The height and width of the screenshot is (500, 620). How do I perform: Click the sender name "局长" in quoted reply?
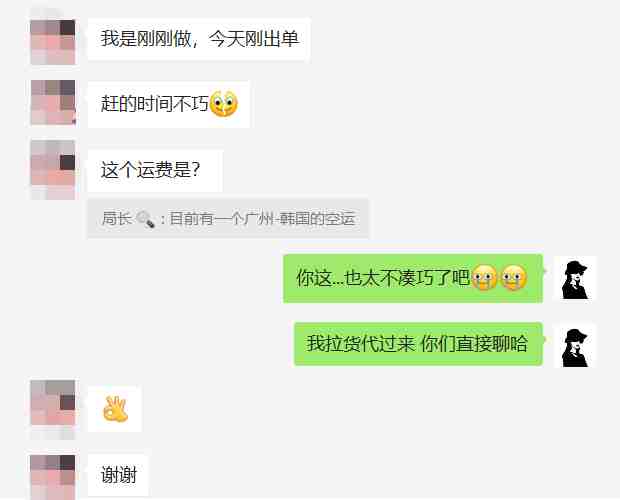[x=116, y=219]
